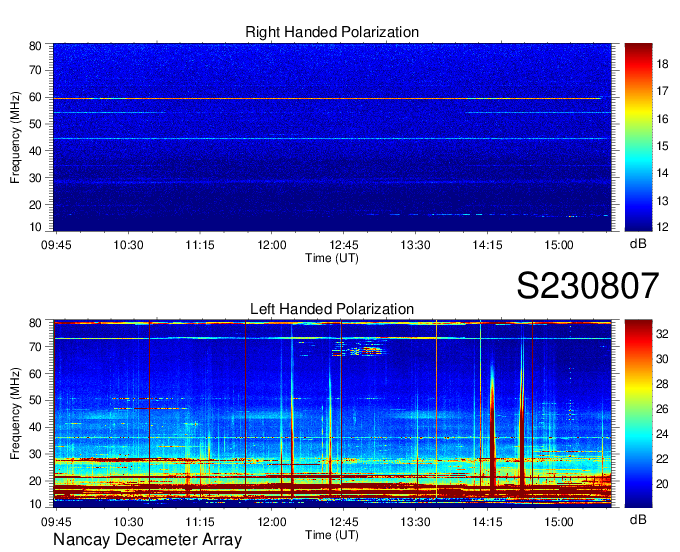Click the 15 value on the colorbar
The image size is (680, 552).
click(662, 146)
